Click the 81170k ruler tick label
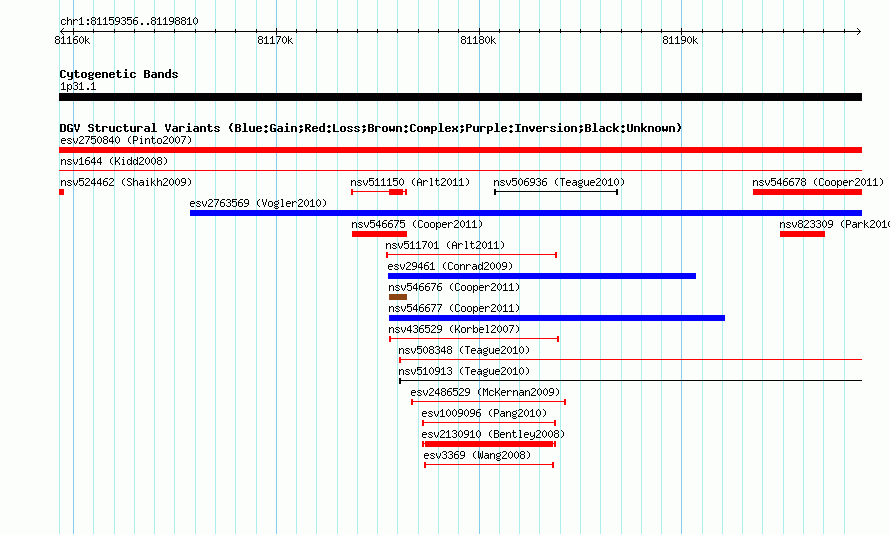 pyautogui.click(x=275, y=40)
